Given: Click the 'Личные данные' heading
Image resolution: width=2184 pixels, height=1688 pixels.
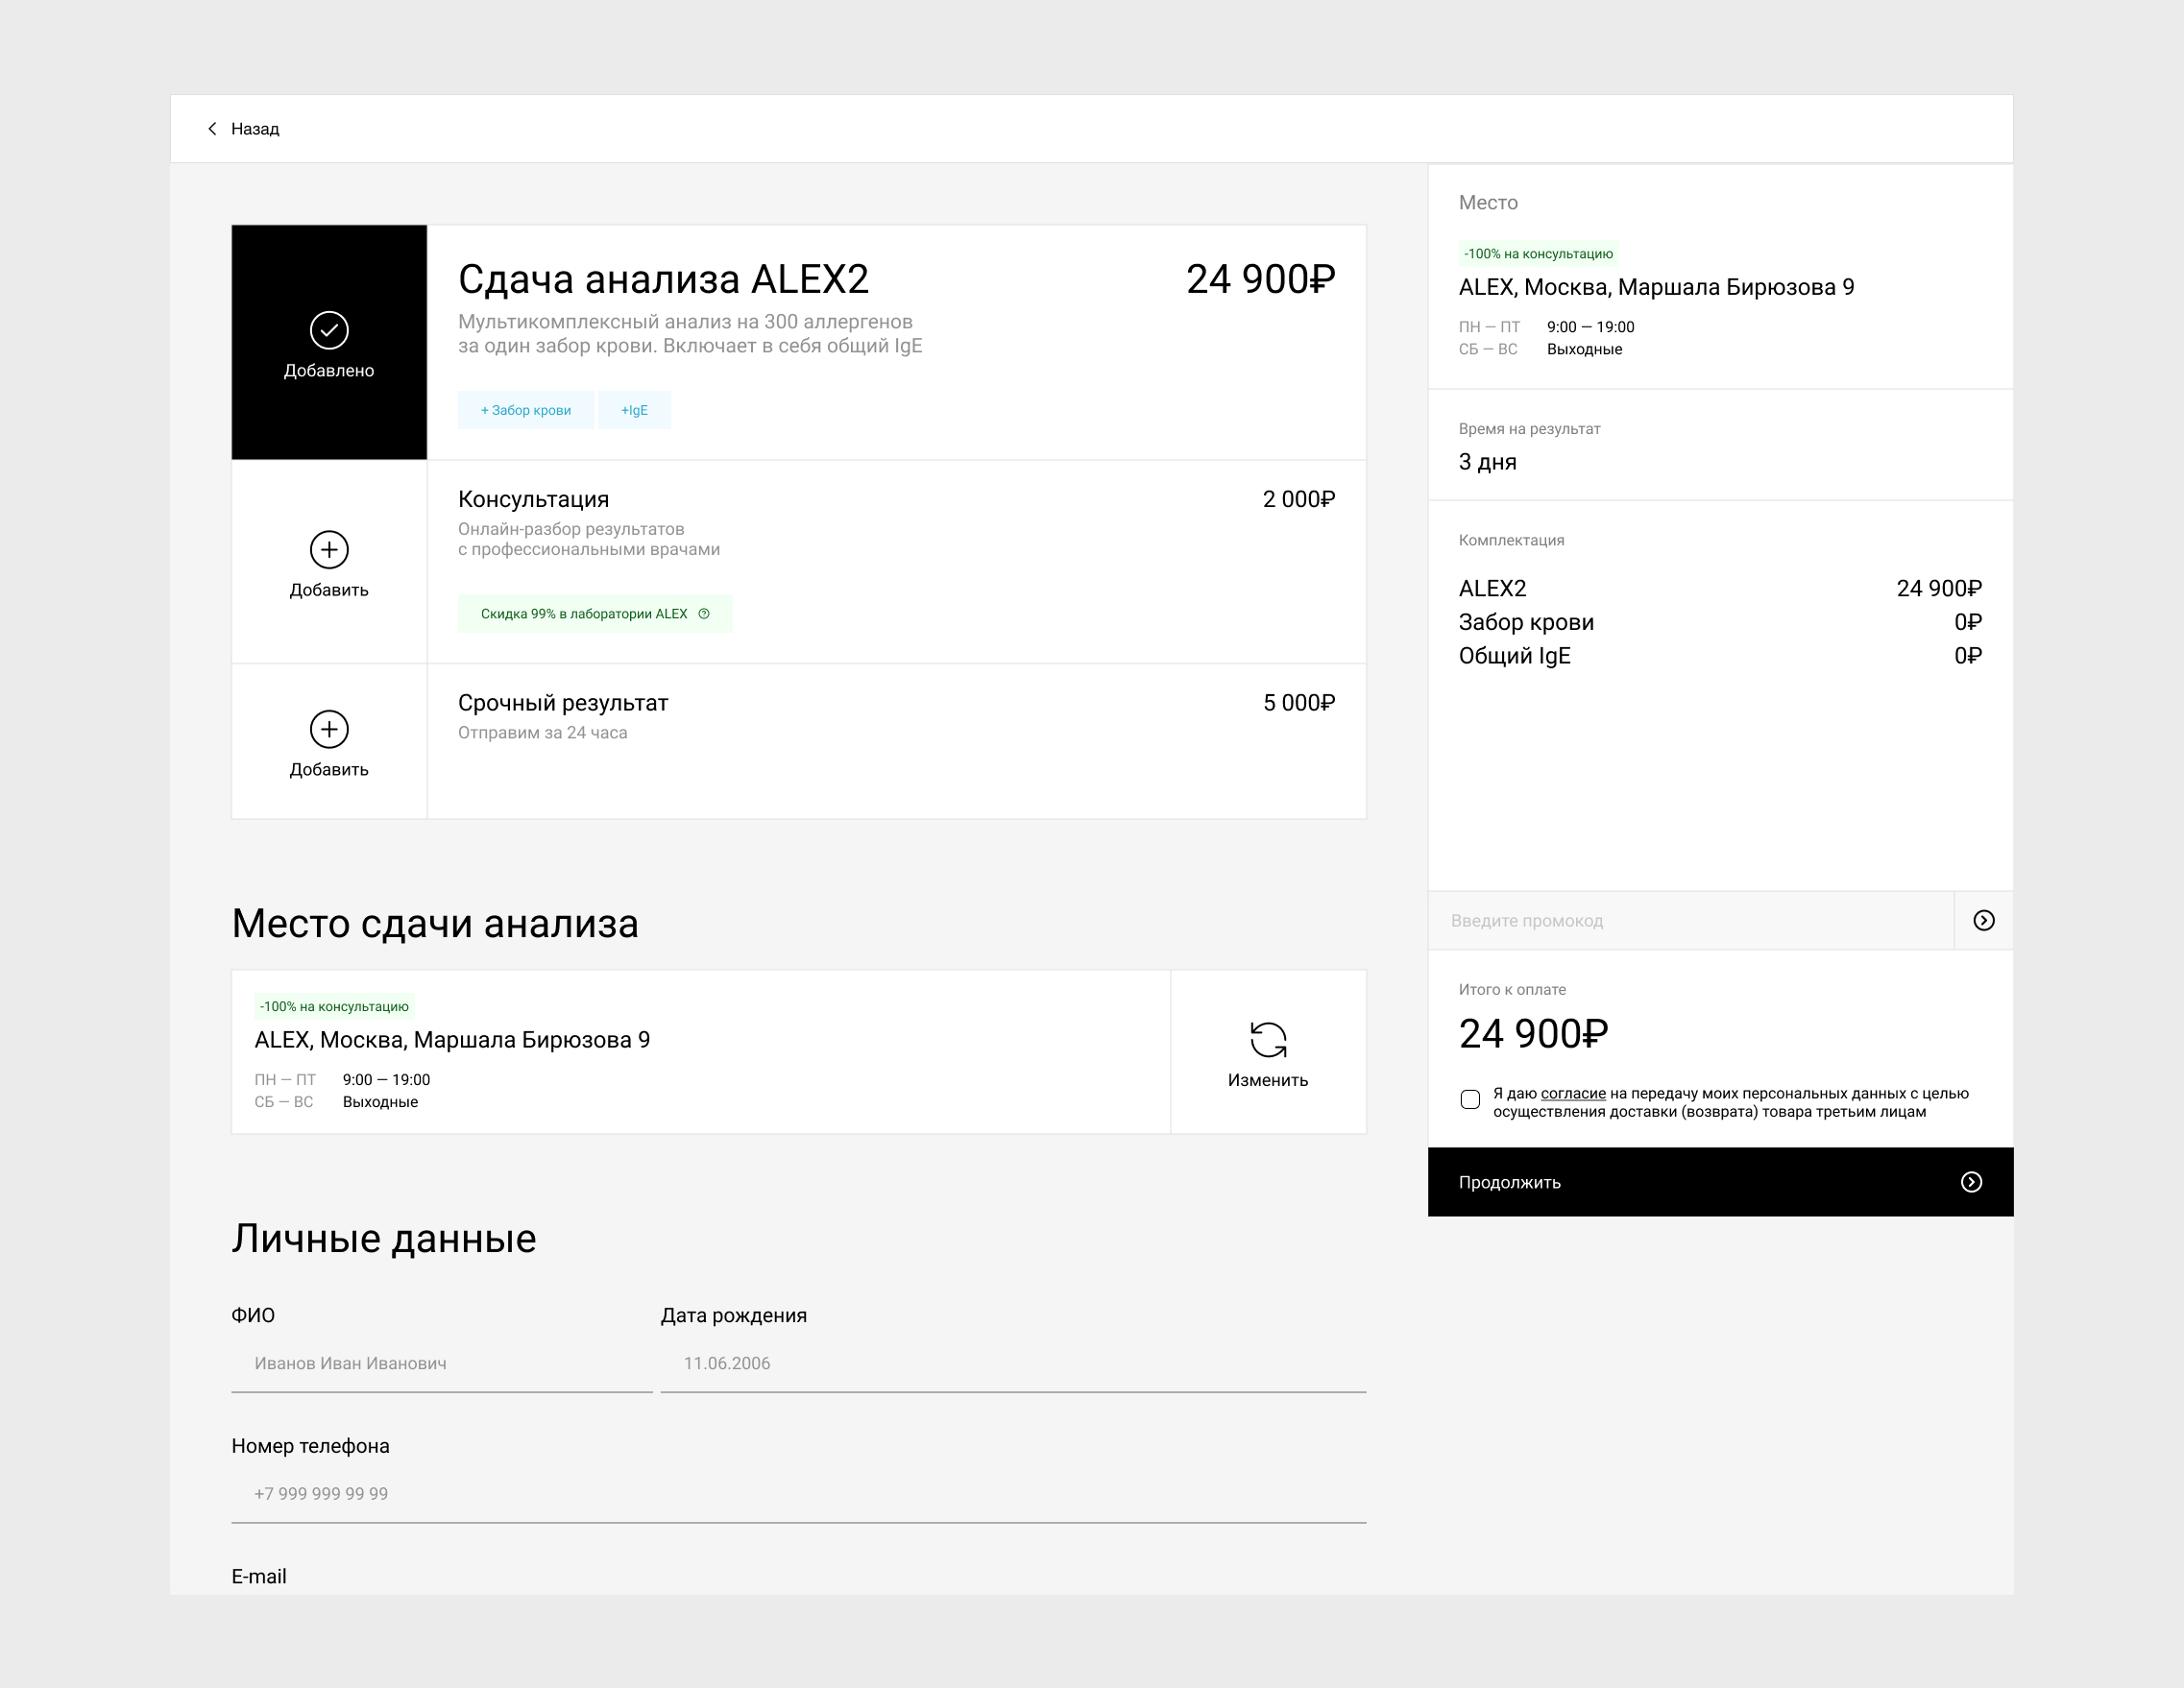Looking at the screenshot, I should click(x=384, y=1238).
